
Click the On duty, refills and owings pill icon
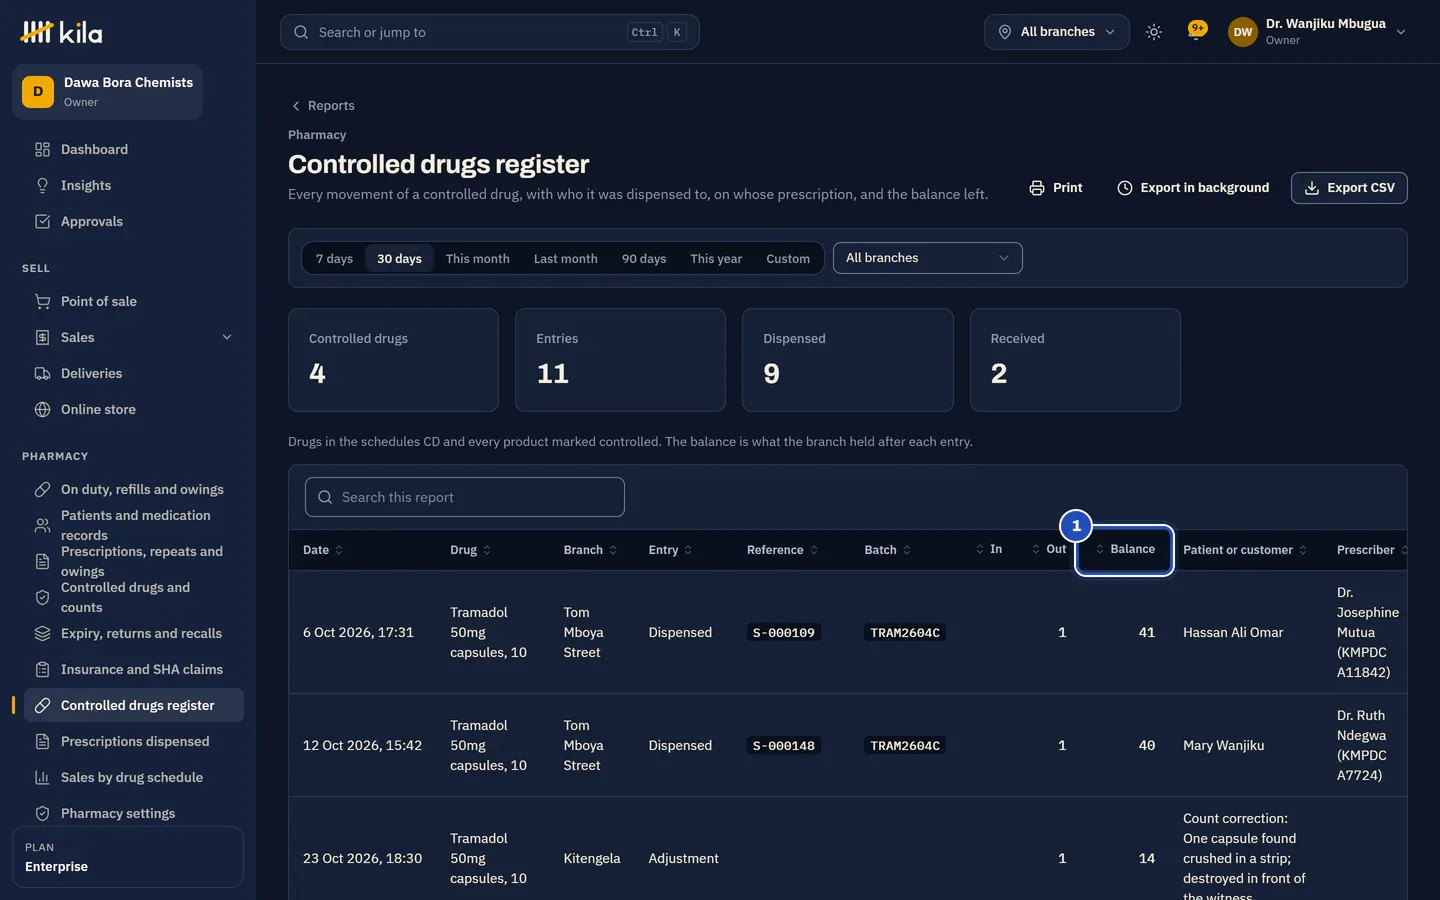(42, 490)
